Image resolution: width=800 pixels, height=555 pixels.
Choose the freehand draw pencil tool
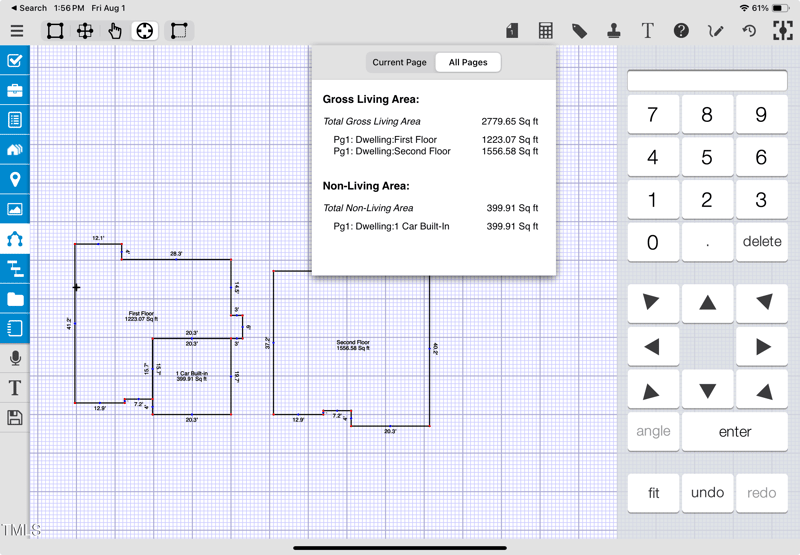(x=715, y=31)
